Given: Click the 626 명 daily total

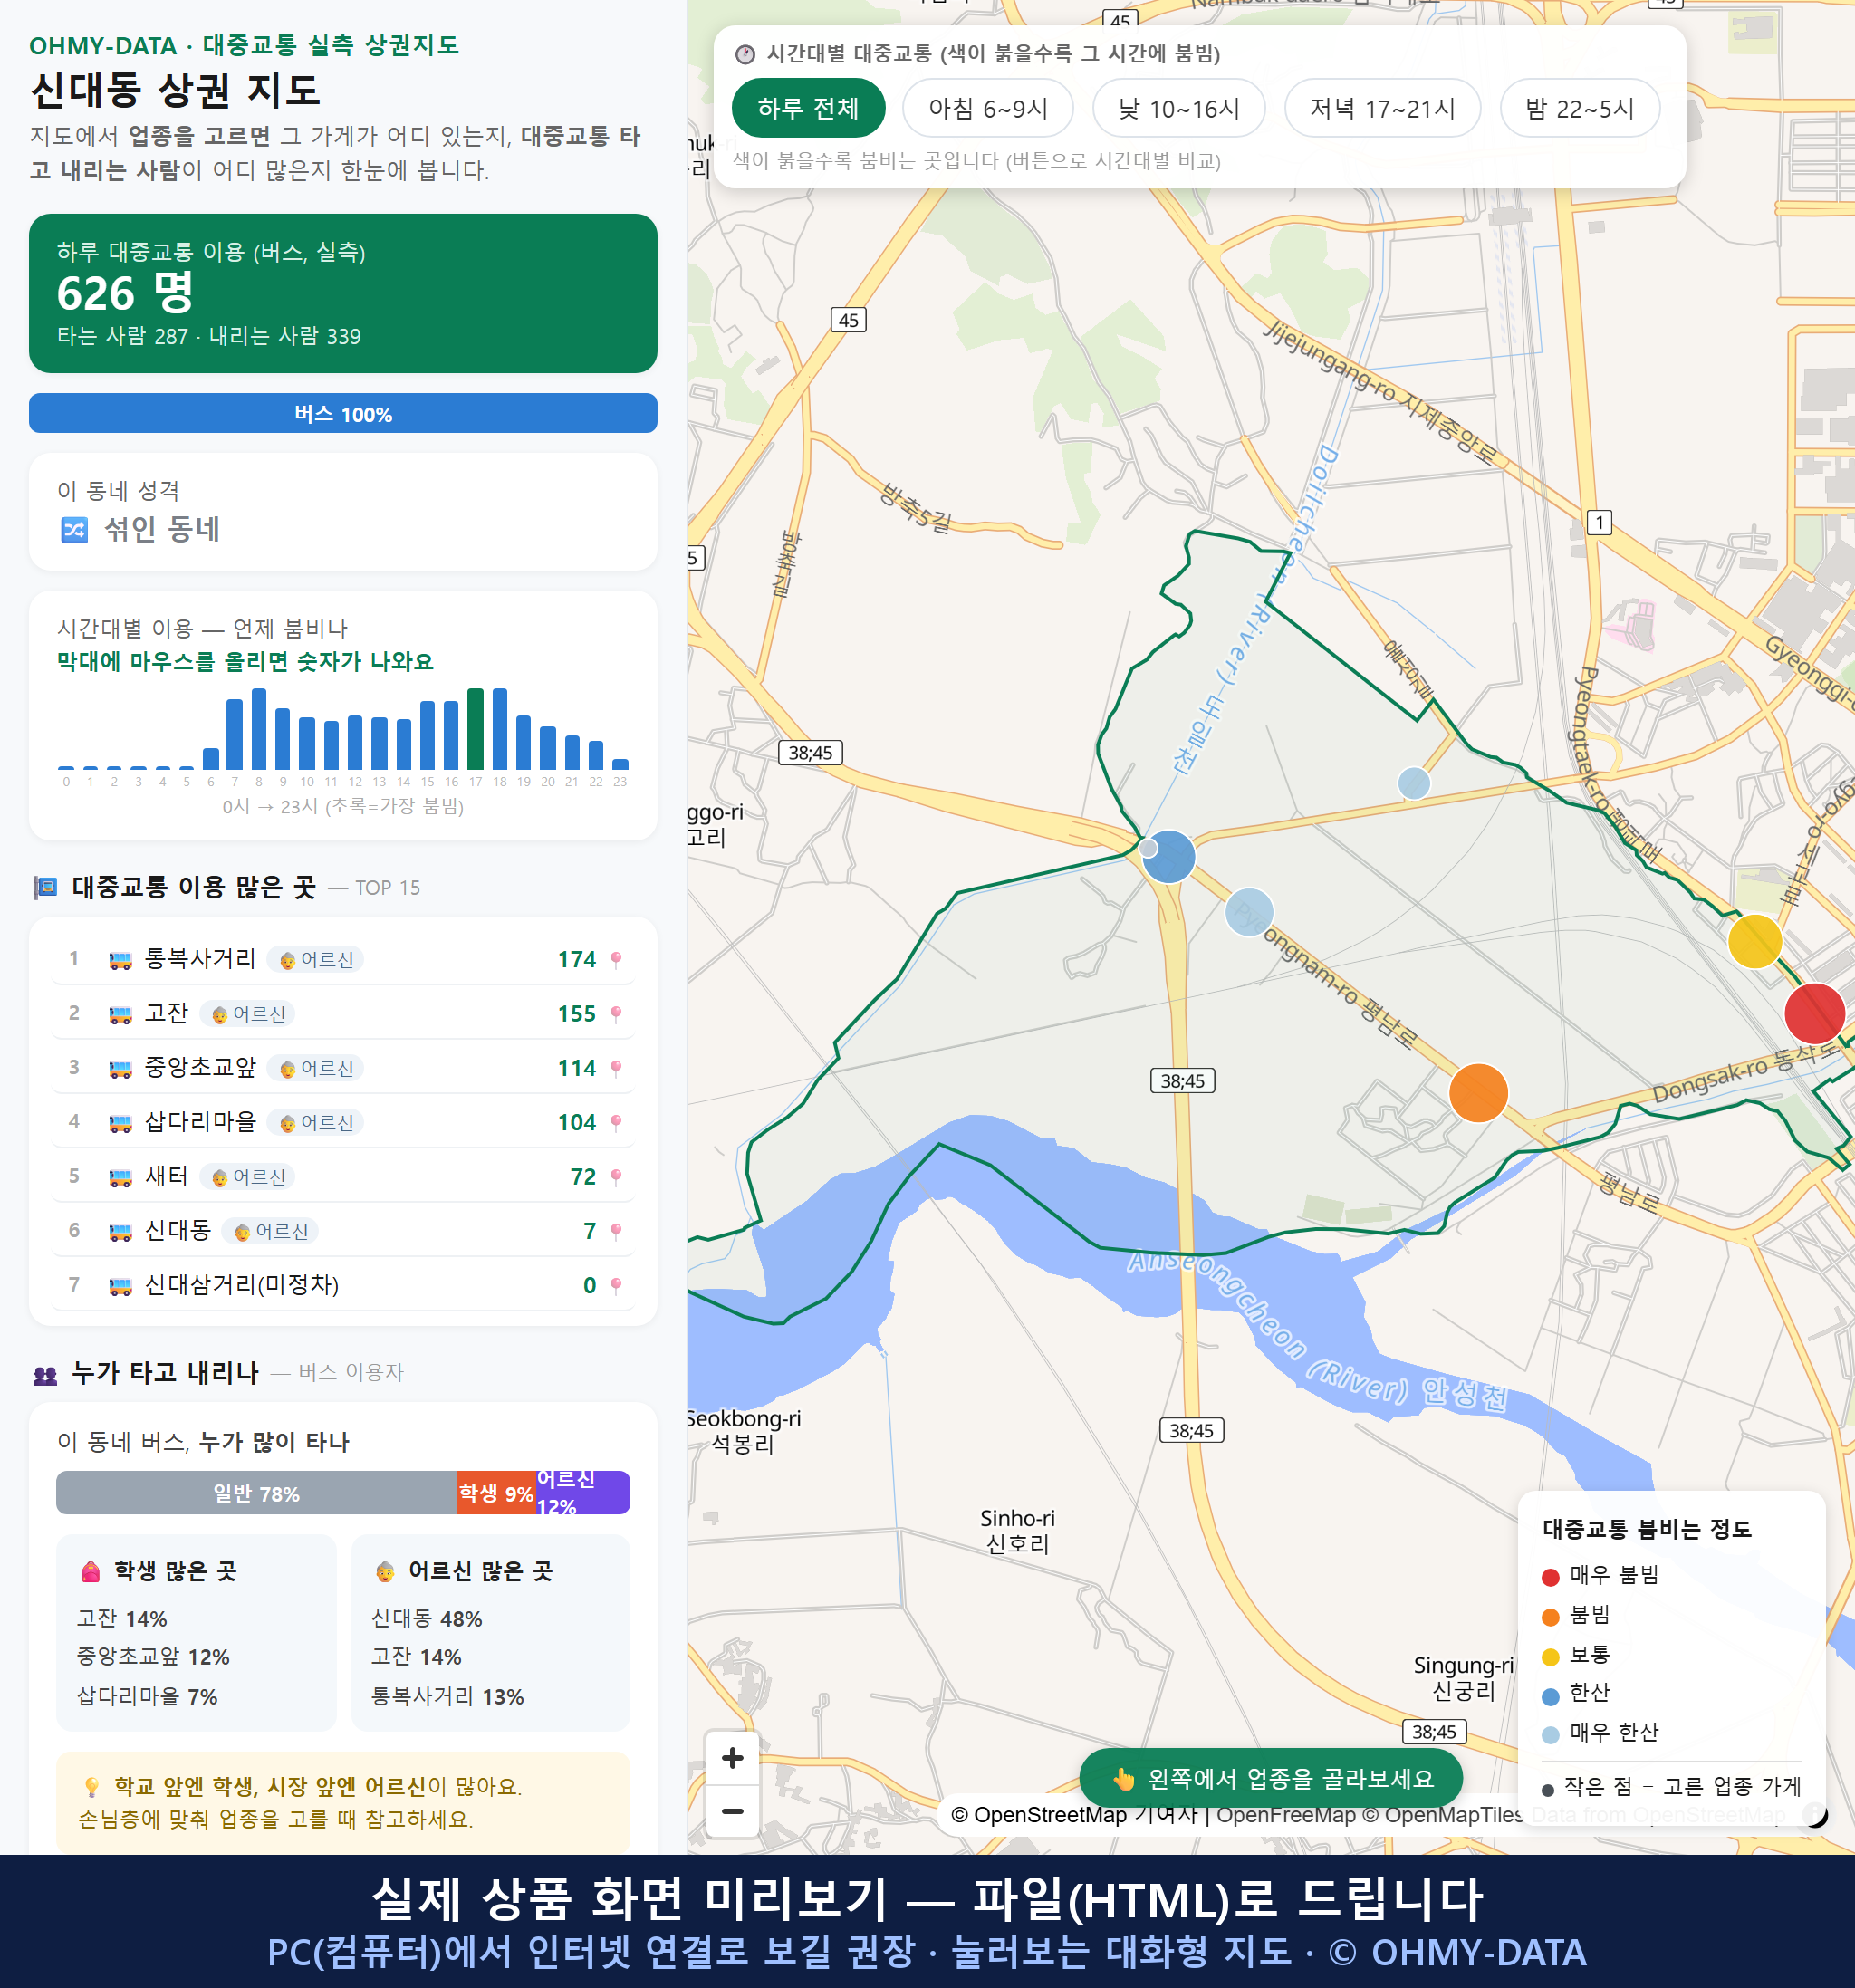Looking at the screenshot, I should [x=125, y=293].
